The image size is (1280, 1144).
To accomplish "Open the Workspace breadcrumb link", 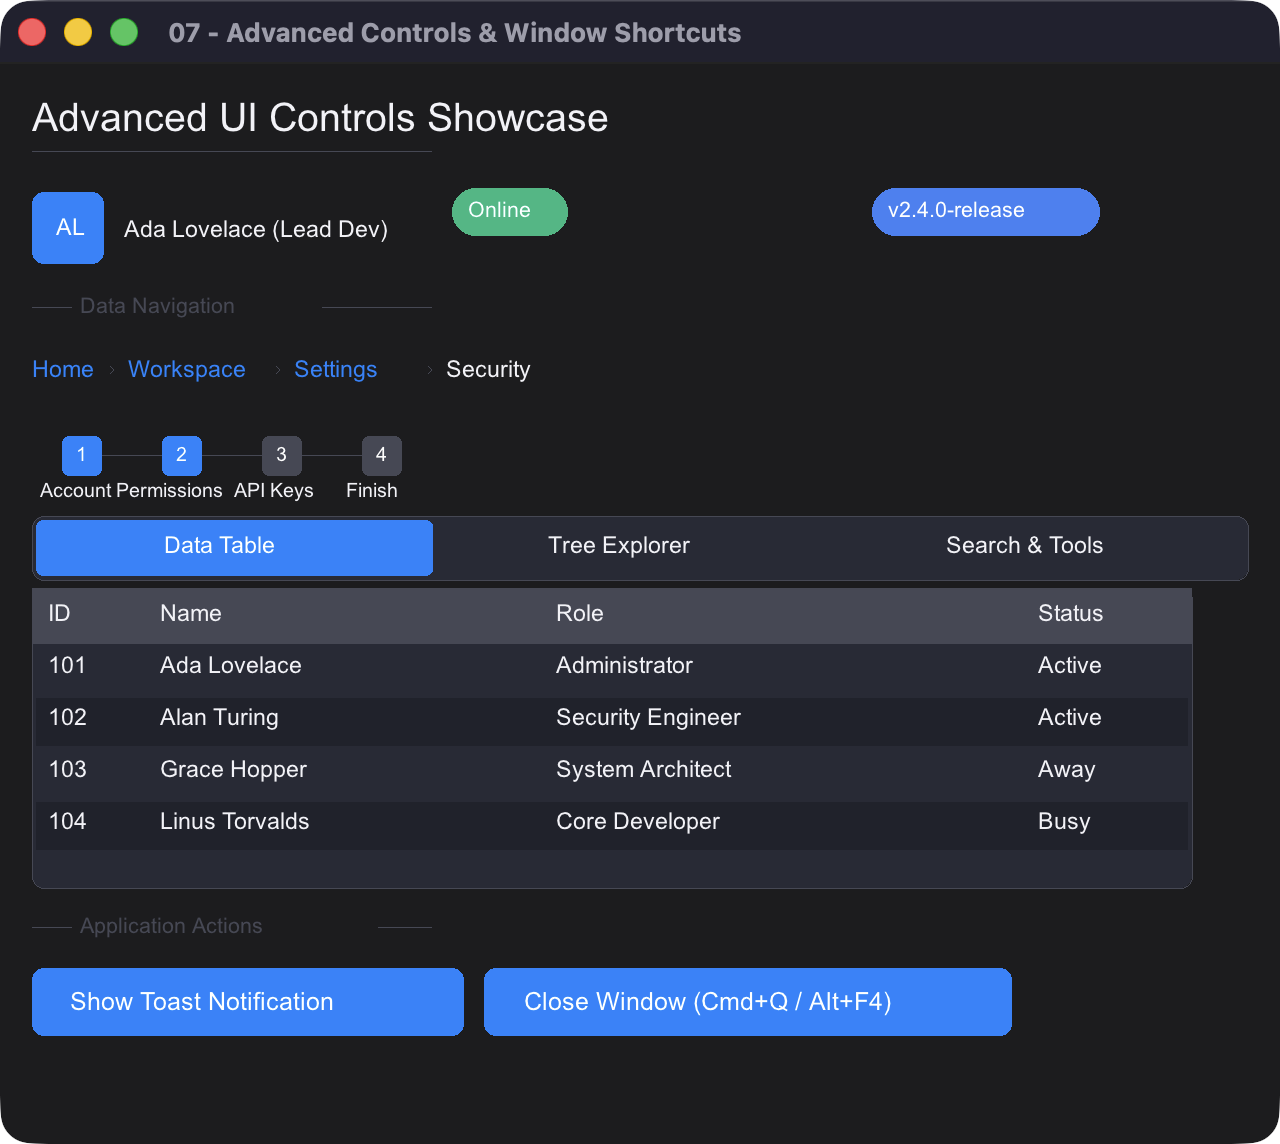I will [x=187, y=369].
